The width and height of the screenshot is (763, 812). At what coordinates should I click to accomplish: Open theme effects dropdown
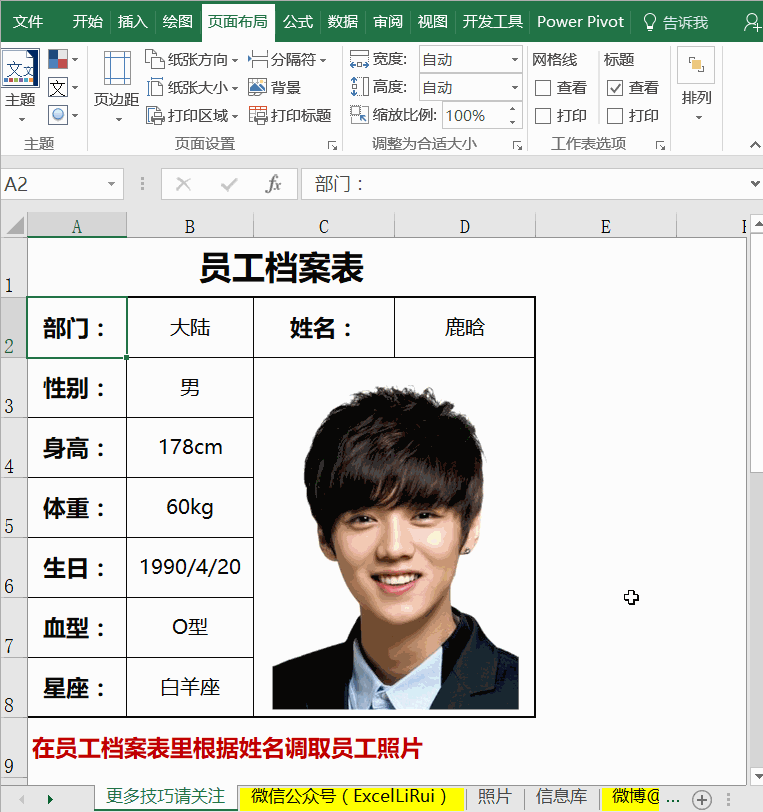(x=63, y=115)
